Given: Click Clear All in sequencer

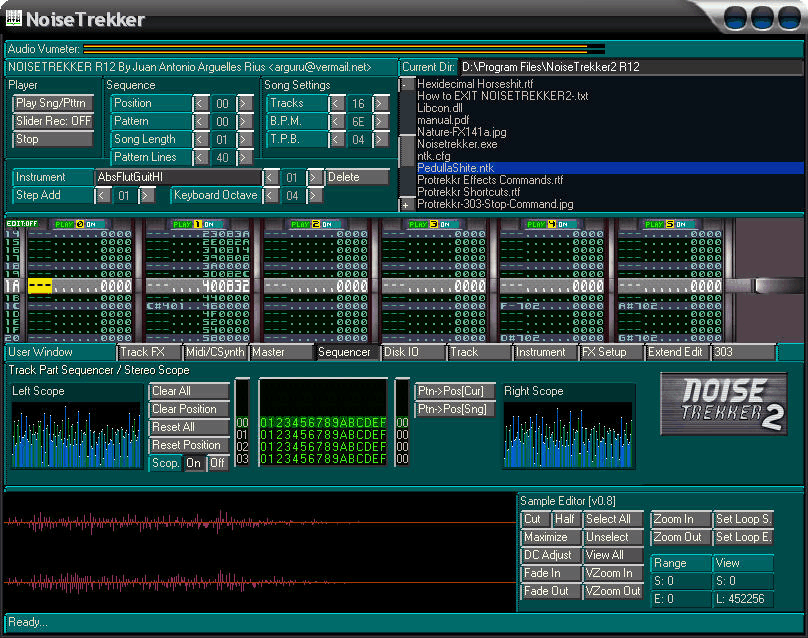Looking at the screenshot, I should (189, 391).
